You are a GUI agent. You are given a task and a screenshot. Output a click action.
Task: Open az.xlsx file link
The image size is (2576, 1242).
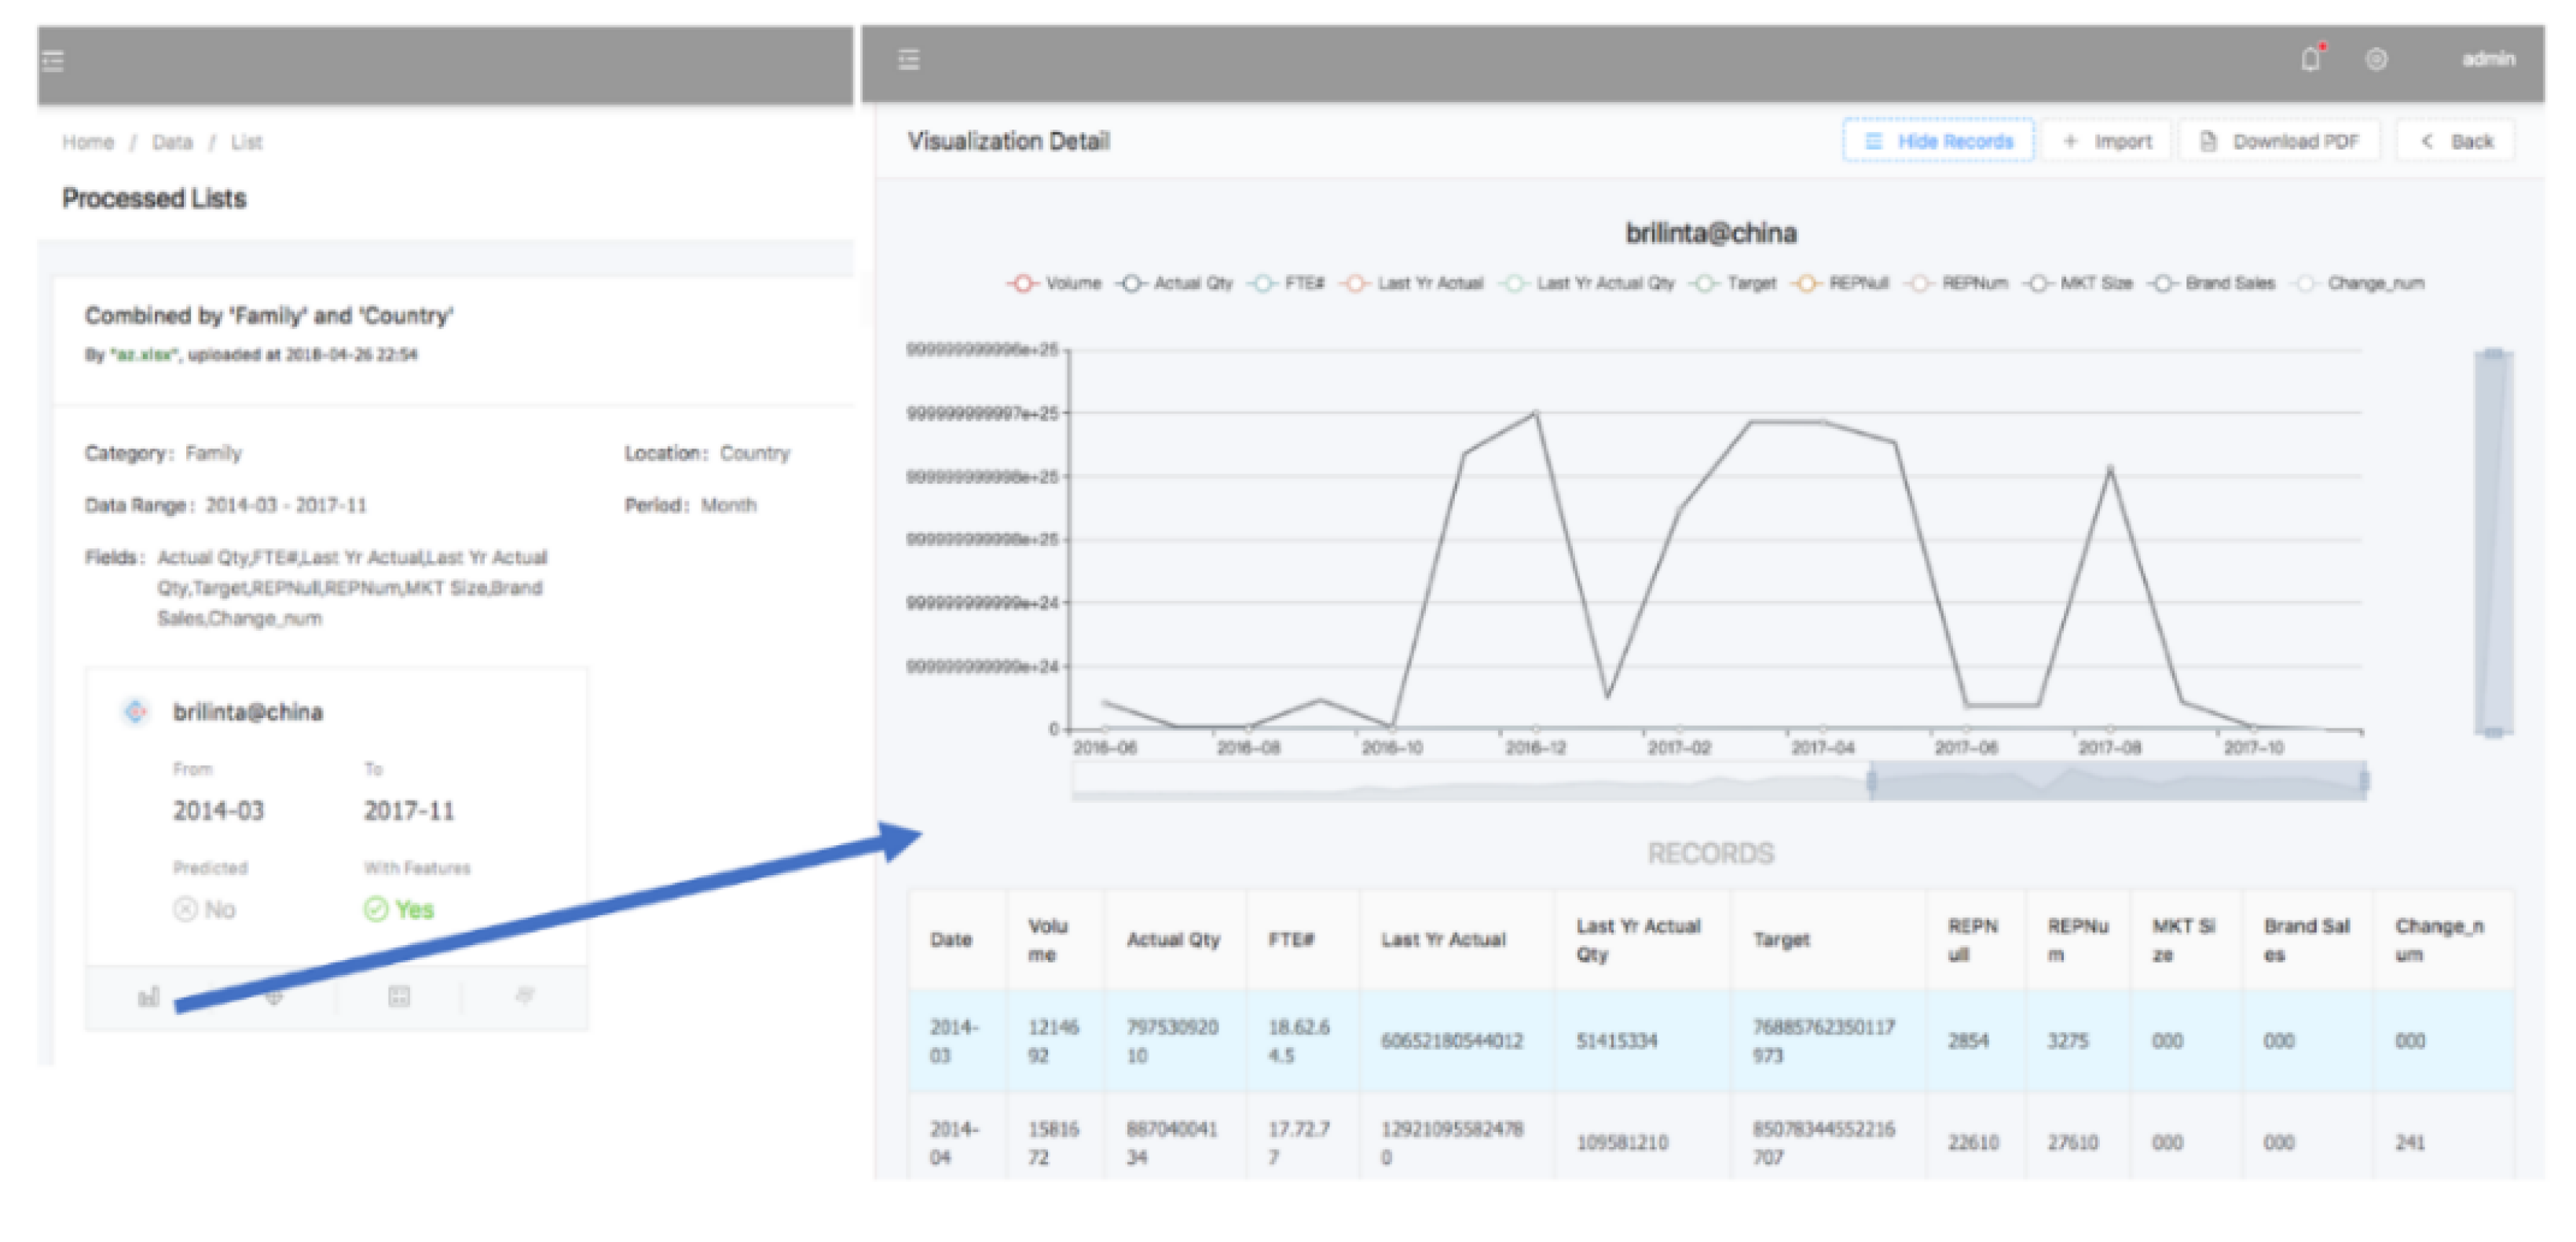point(146,354)
